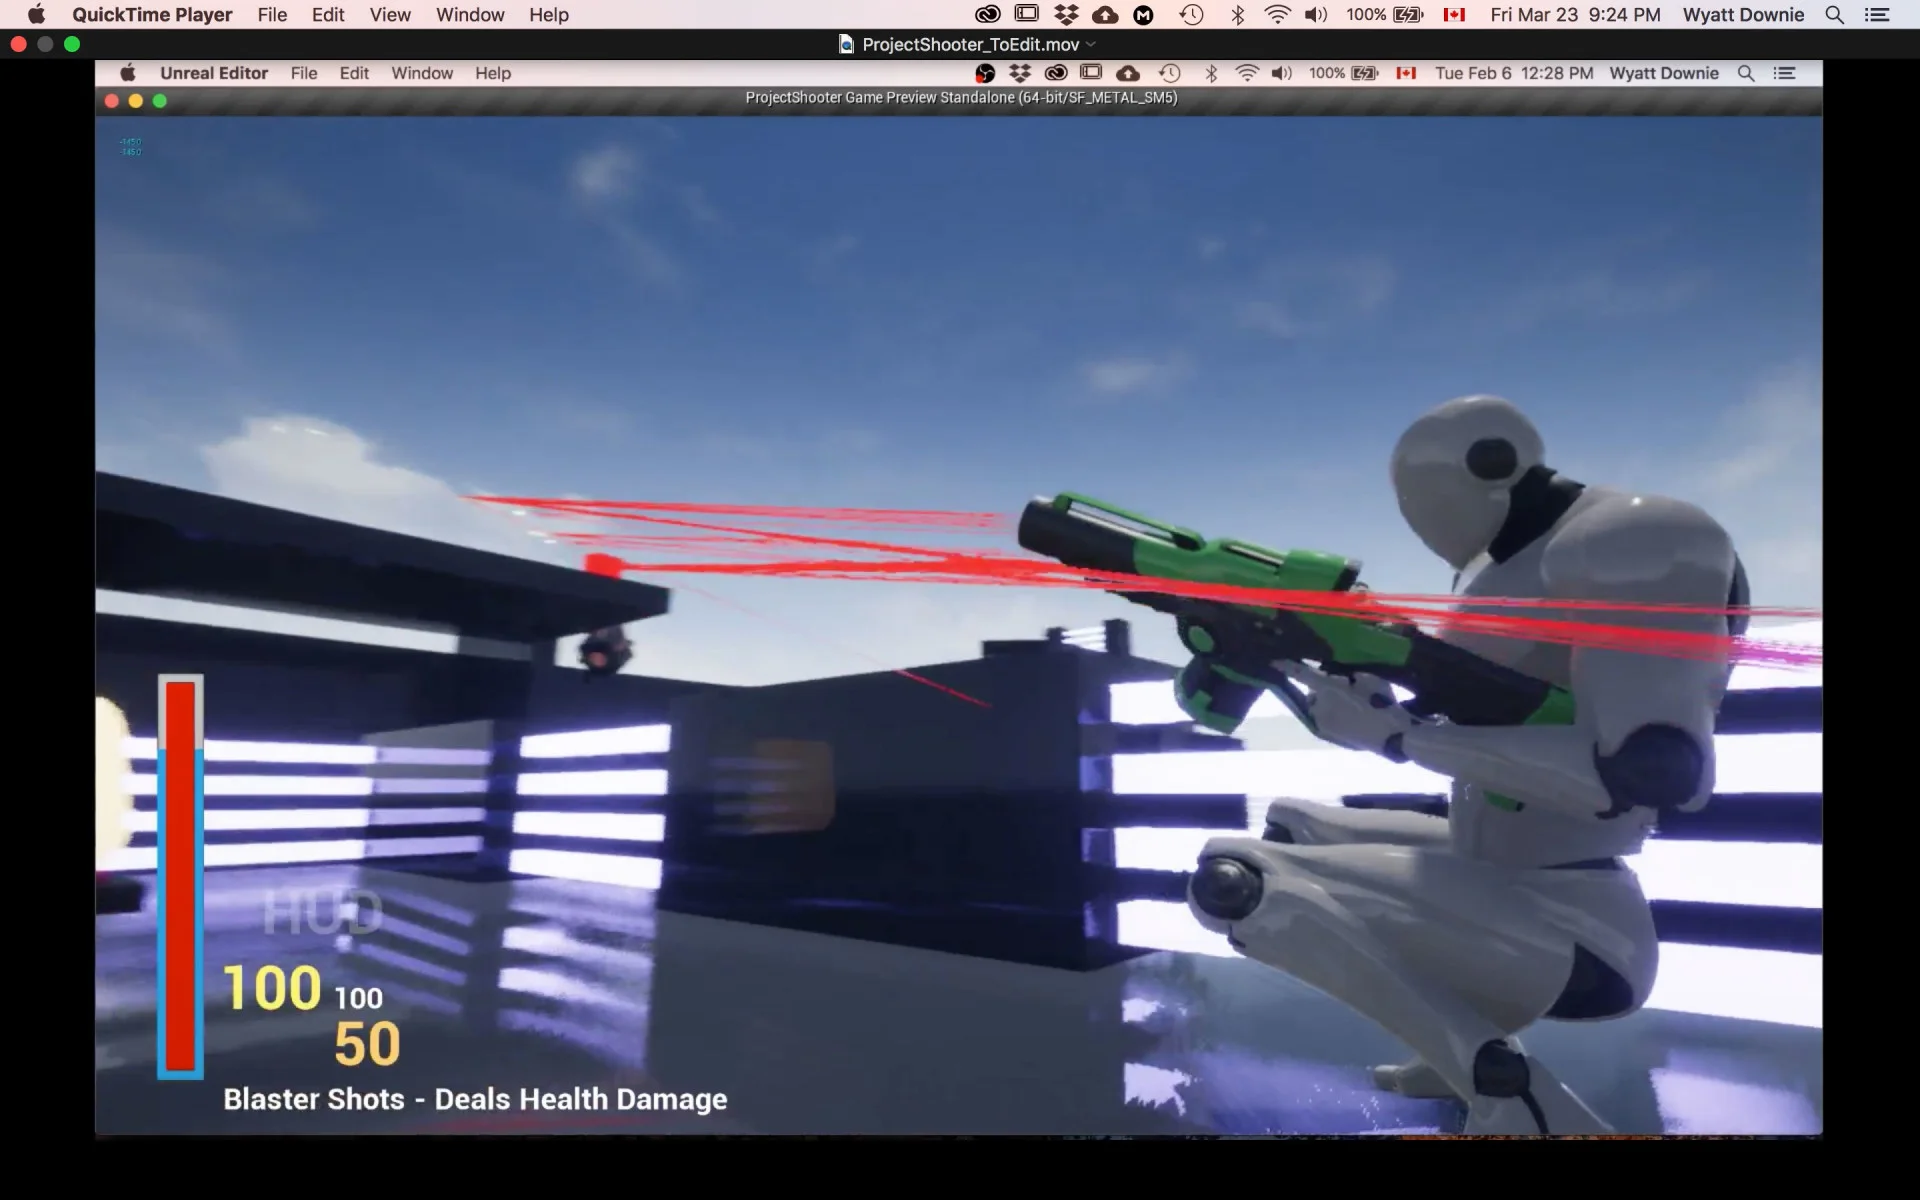Viewport: 1920px width, 1200px height.
Task: Open QuickTime Player's Help menu
Action: pos(549,14)
